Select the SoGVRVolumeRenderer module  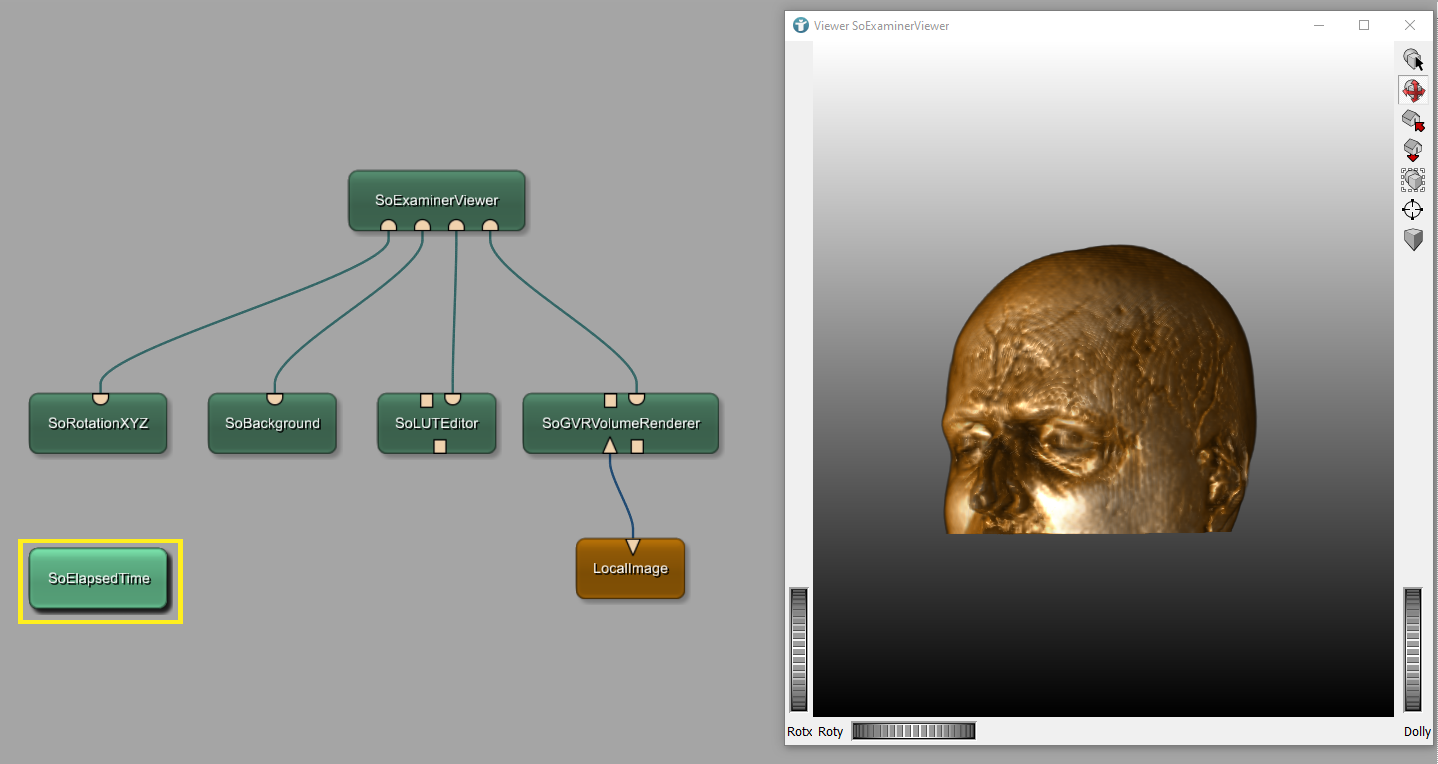click(621, 423)
